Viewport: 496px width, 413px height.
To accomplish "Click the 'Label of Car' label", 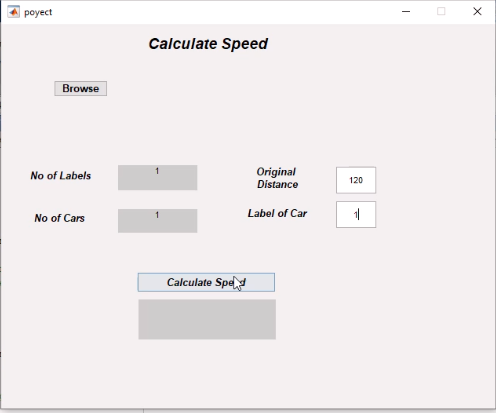I will (x=277, y=213).
